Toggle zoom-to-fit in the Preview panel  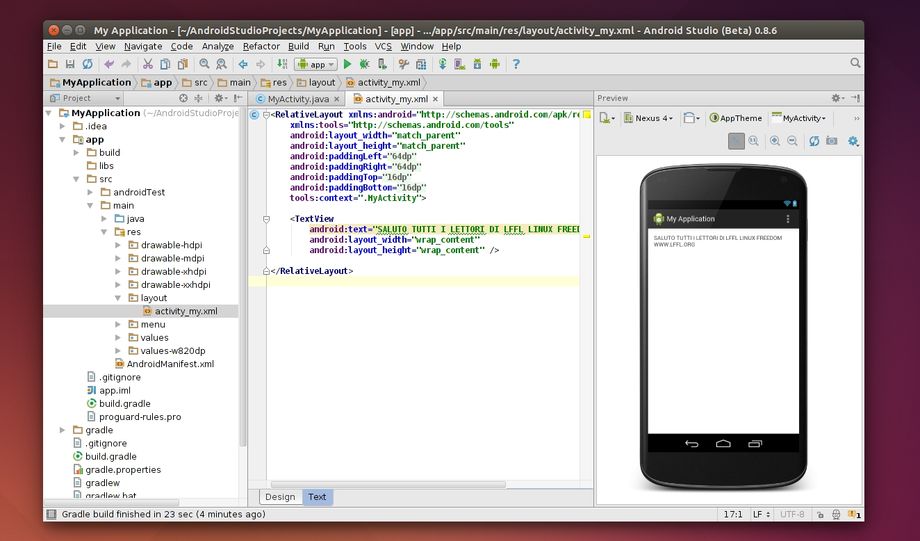(736, 142)
